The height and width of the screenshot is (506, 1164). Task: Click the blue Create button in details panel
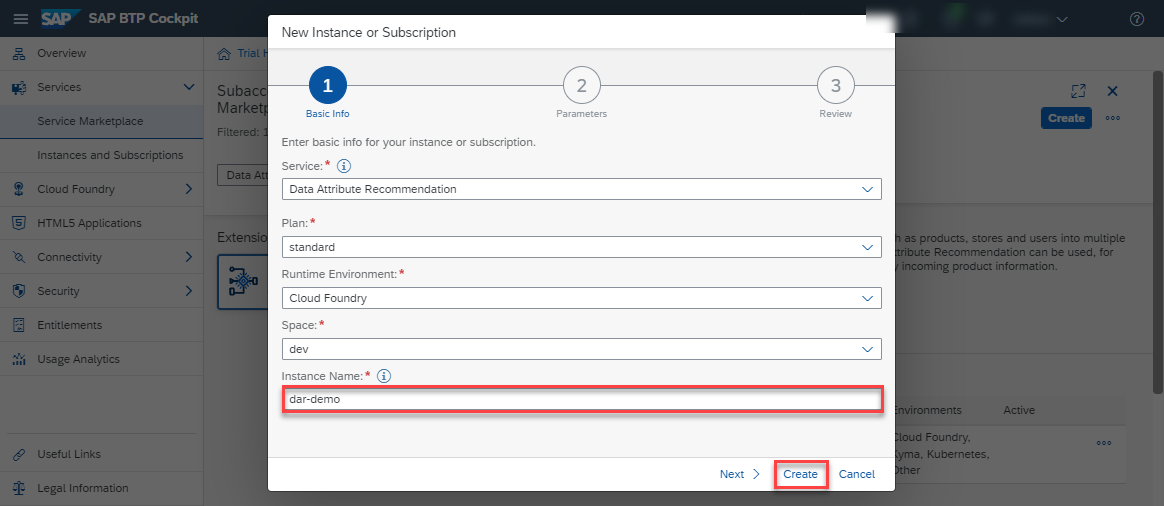tap(1066, 118)
